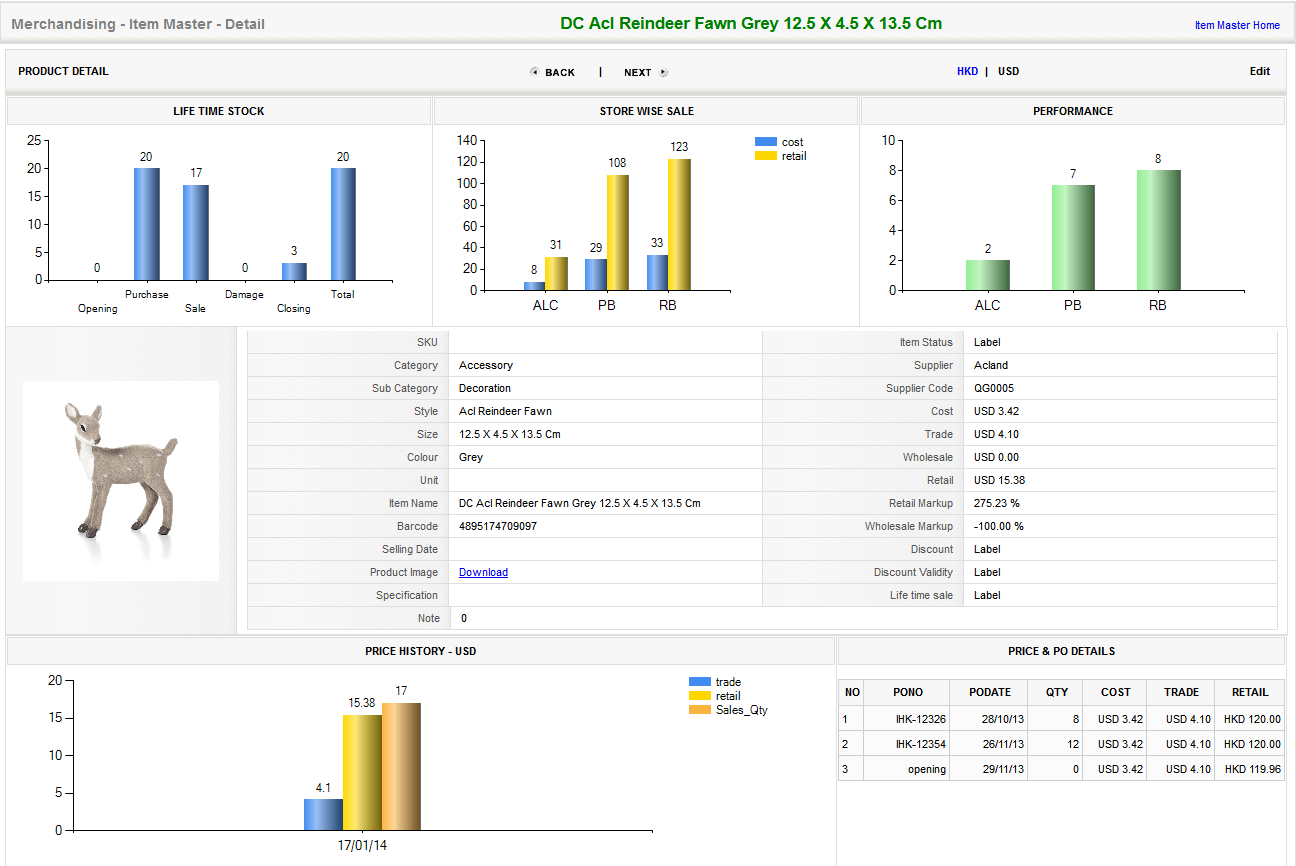Click the RETAIL column header
The height and width of the screenshot is (866, 1296).
pyautogui.click(x=1250, y=692)
